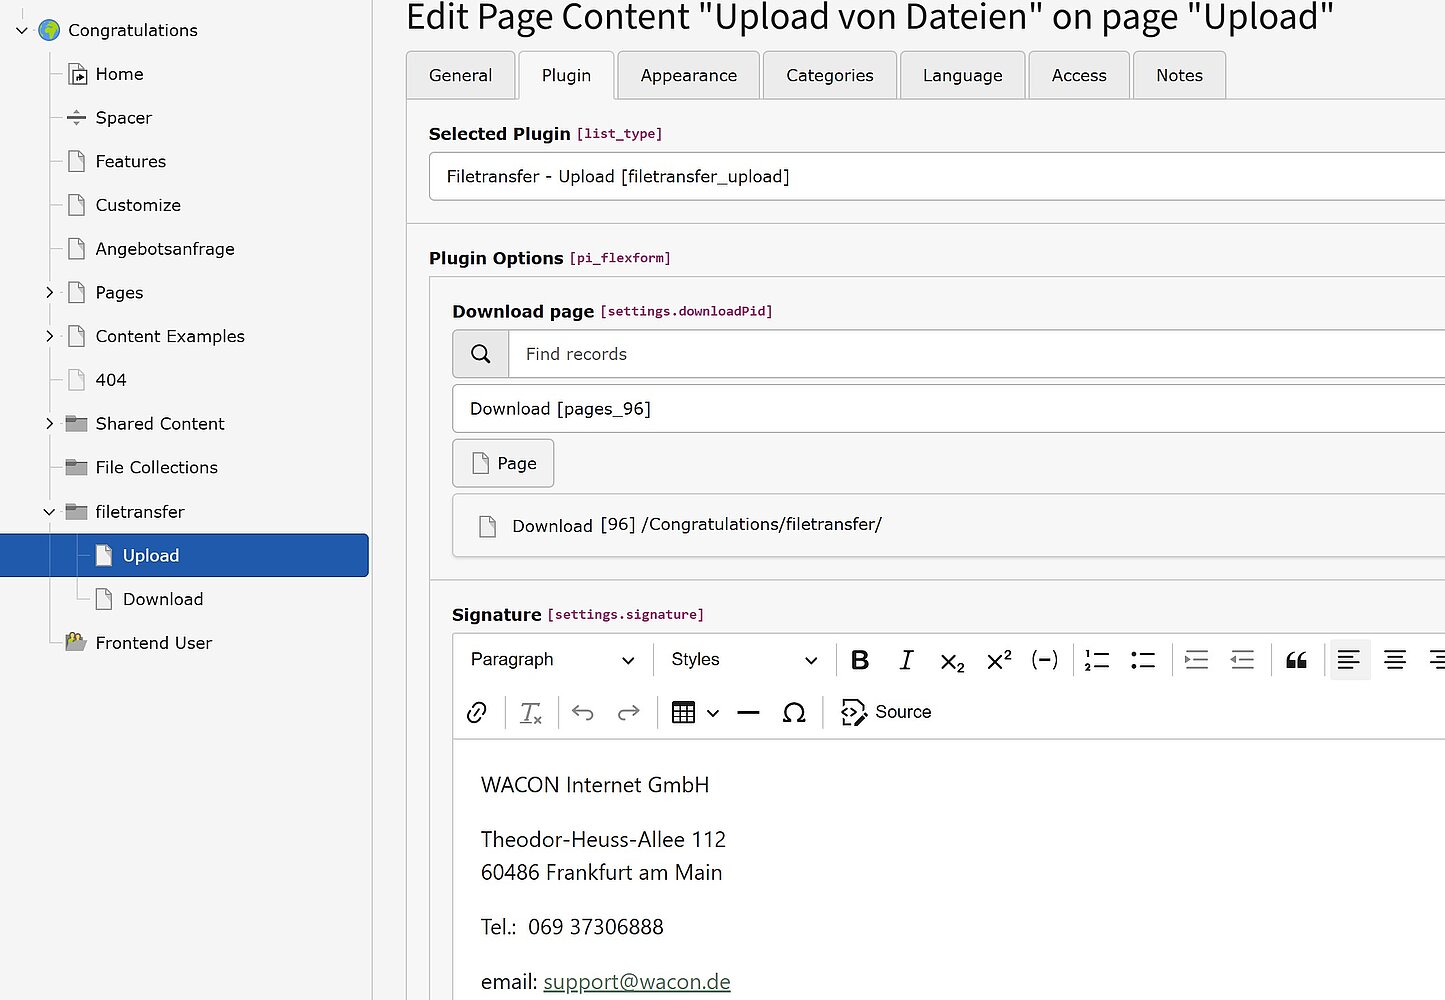Switch to the Appearance tab
The width and height of the screenshot is (1445, 1000).
pyautogui.click(x=688, y=76)
